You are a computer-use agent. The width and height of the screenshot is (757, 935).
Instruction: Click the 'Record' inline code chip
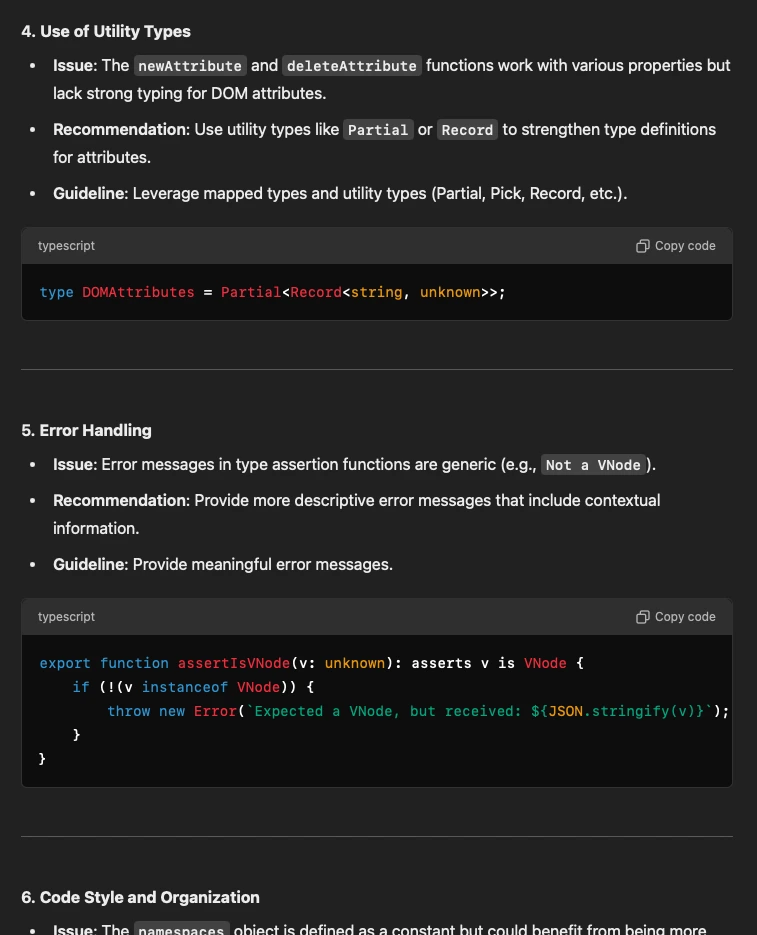pos(467,129)
